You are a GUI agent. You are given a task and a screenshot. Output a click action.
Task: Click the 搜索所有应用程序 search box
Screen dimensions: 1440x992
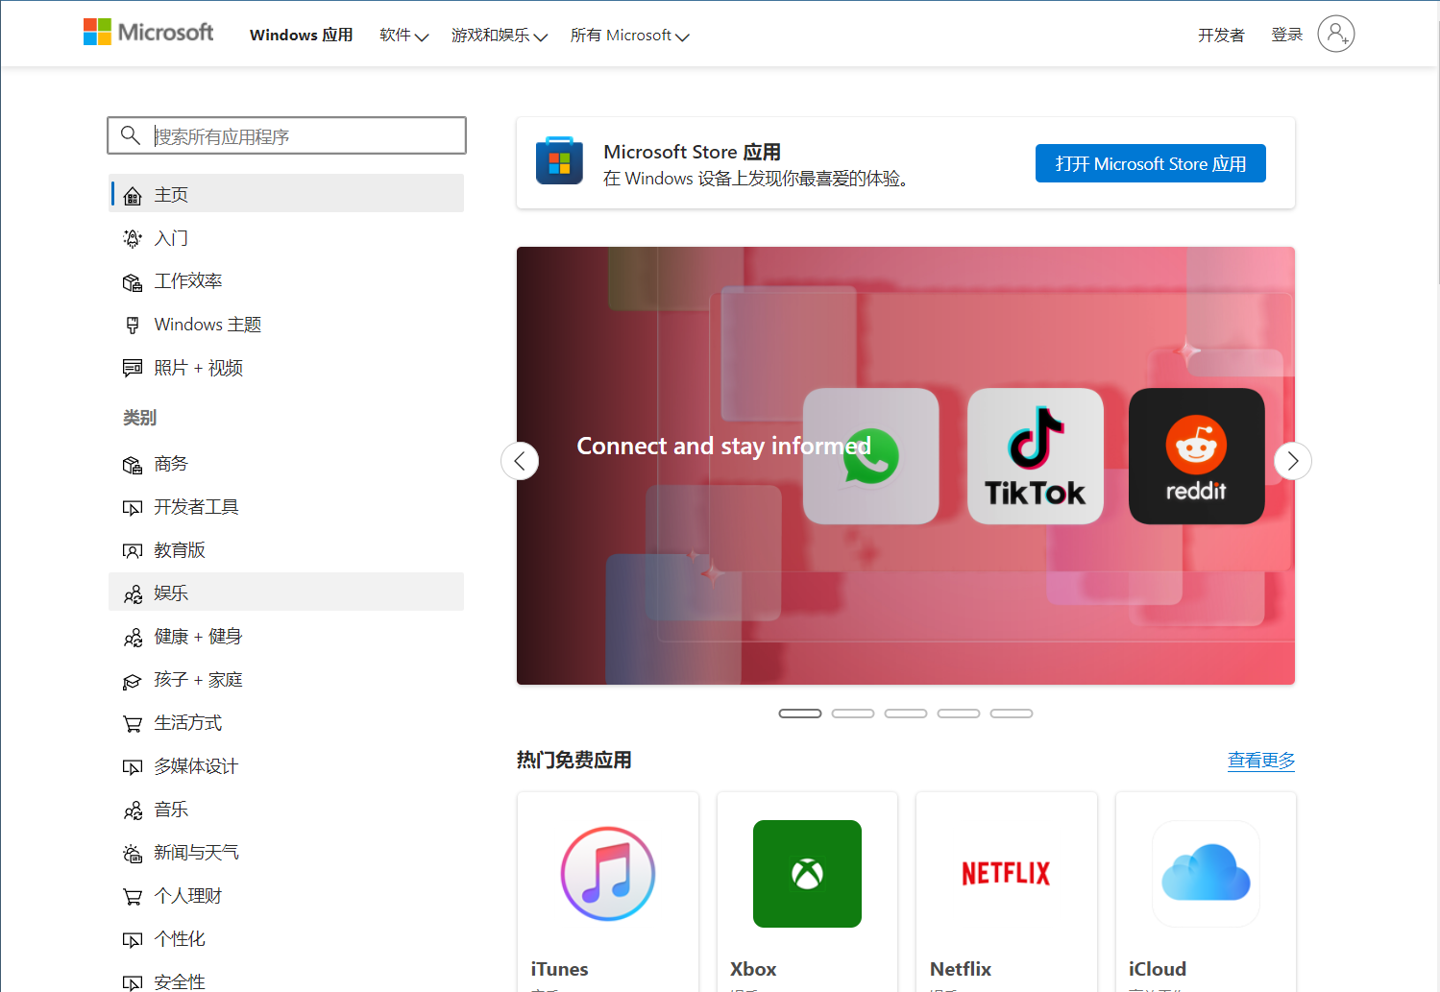coord(287,135)
